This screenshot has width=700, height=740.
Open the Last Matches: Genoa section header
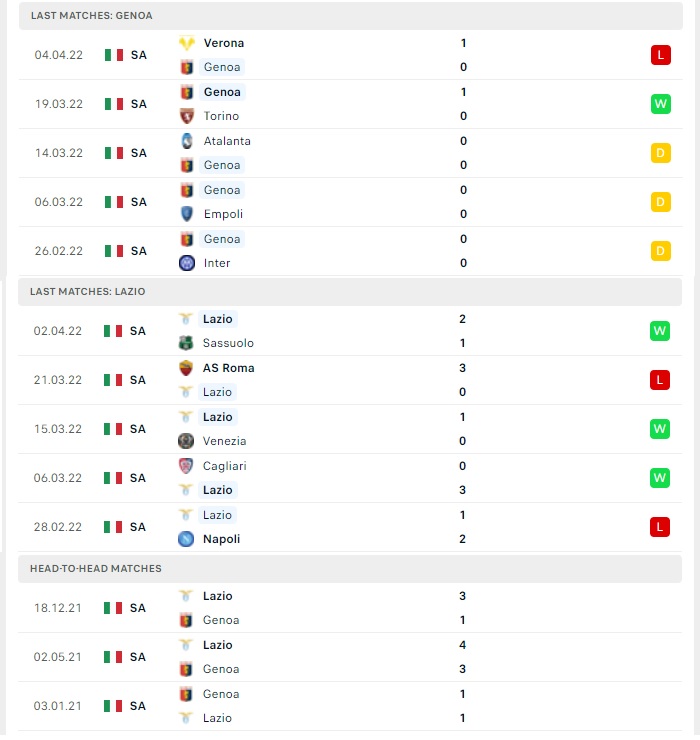[351, 16]
